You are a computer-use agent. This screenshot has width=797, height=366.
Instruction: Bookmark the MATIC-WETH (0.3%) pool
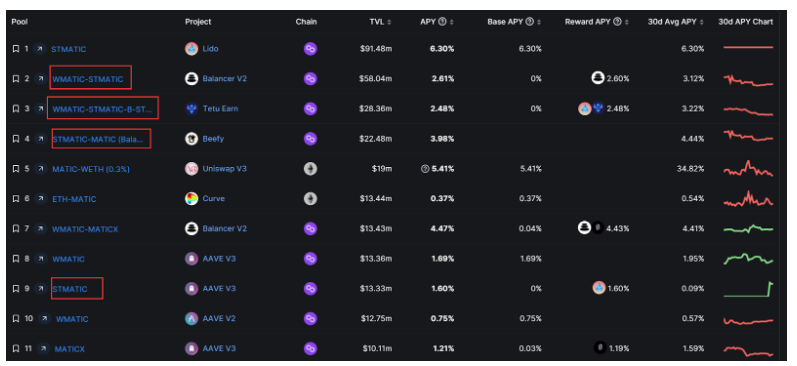point(16,169)
